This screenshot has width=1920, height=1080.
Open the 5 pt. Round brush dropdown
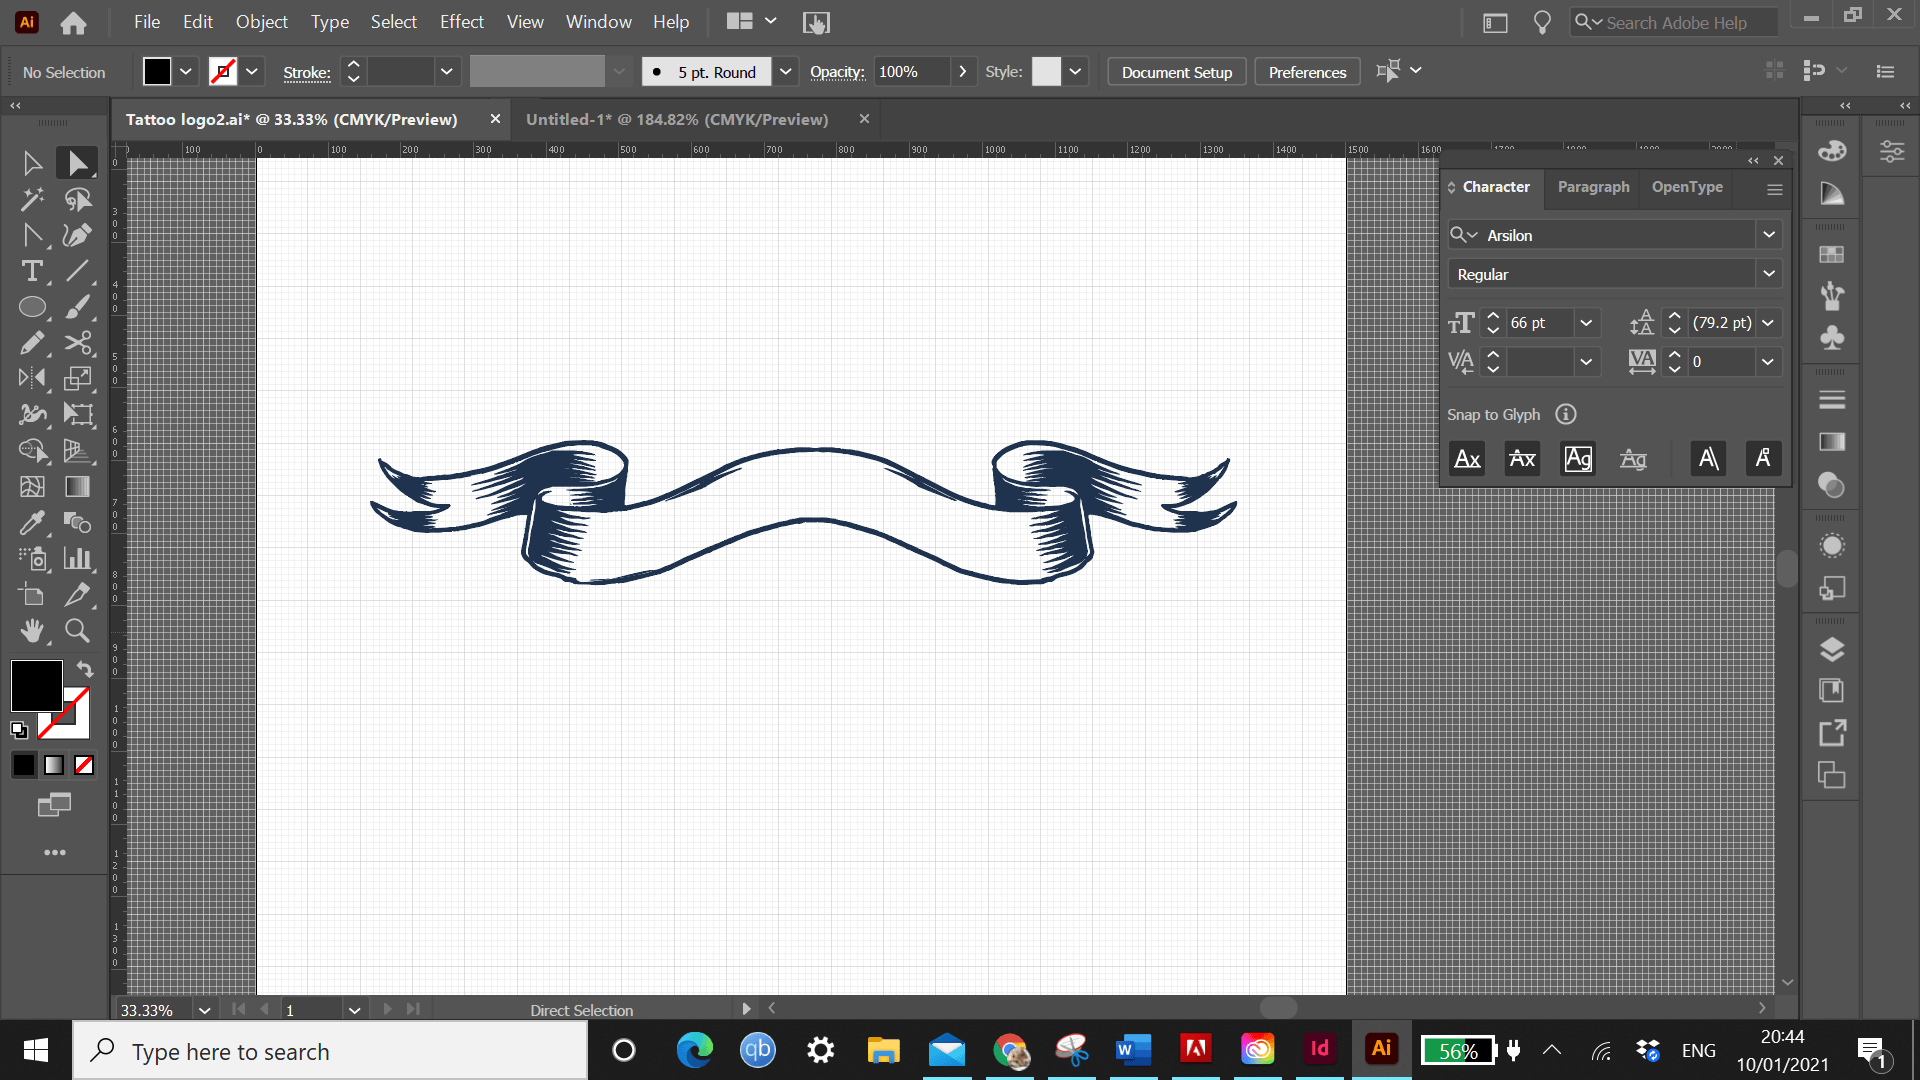786,72
